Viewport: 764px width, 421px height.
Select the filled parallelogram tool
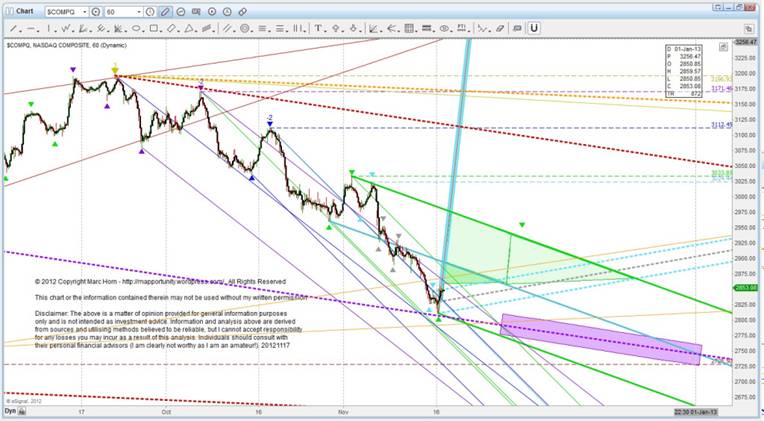(206, 28)
